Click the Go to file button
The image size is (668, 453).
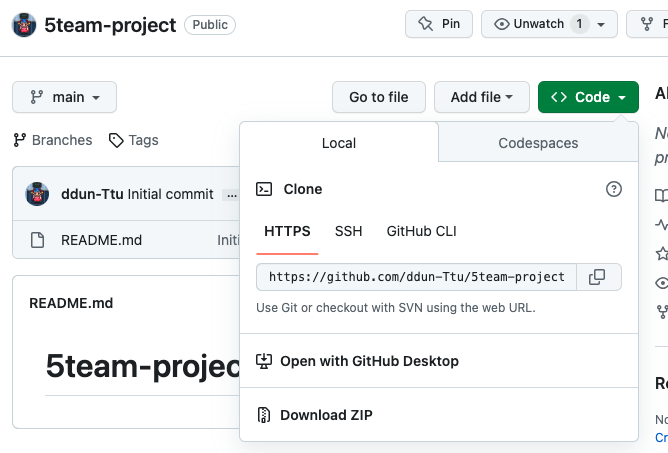(x=379, y=97)
